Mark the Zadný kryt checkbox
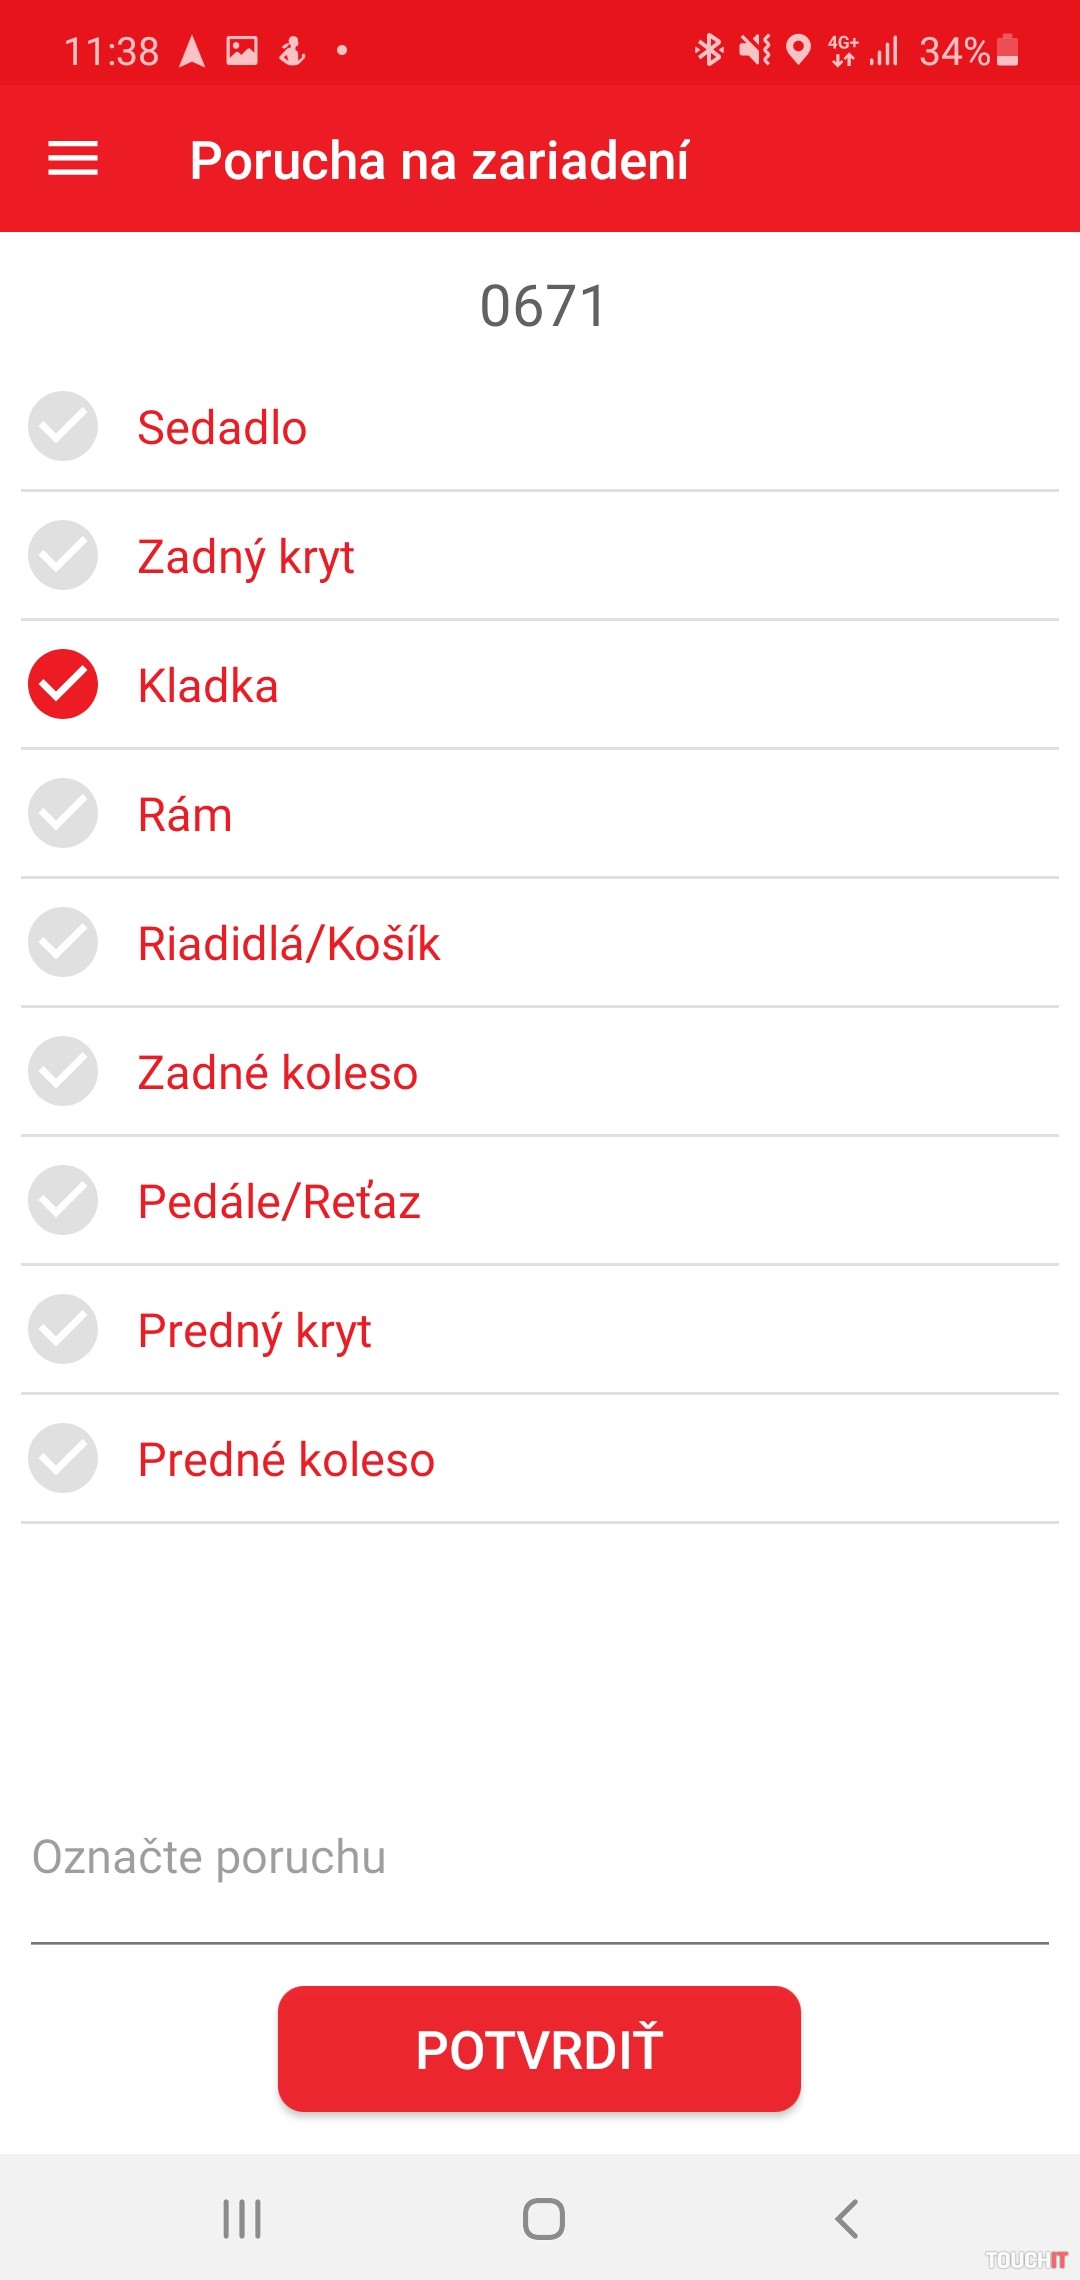 click(x=63, y=555)
